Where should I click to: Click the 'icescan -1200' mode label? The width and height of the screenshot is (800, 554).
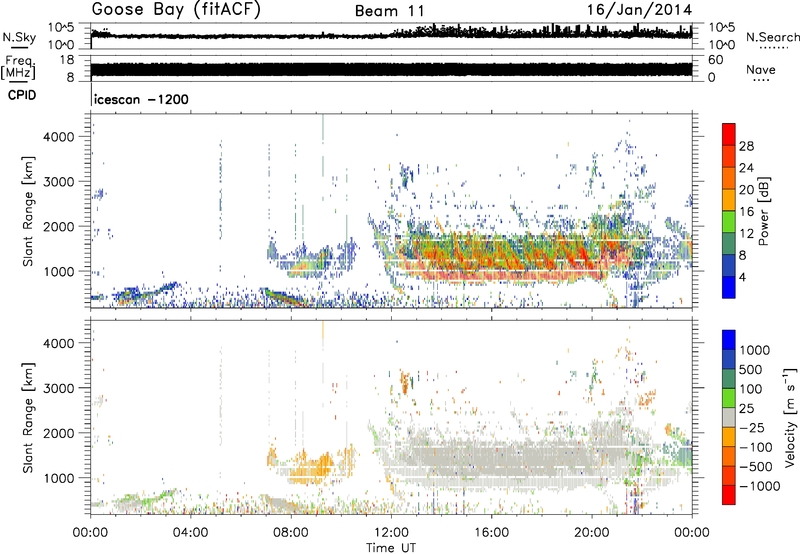click(x=141, y=99)
